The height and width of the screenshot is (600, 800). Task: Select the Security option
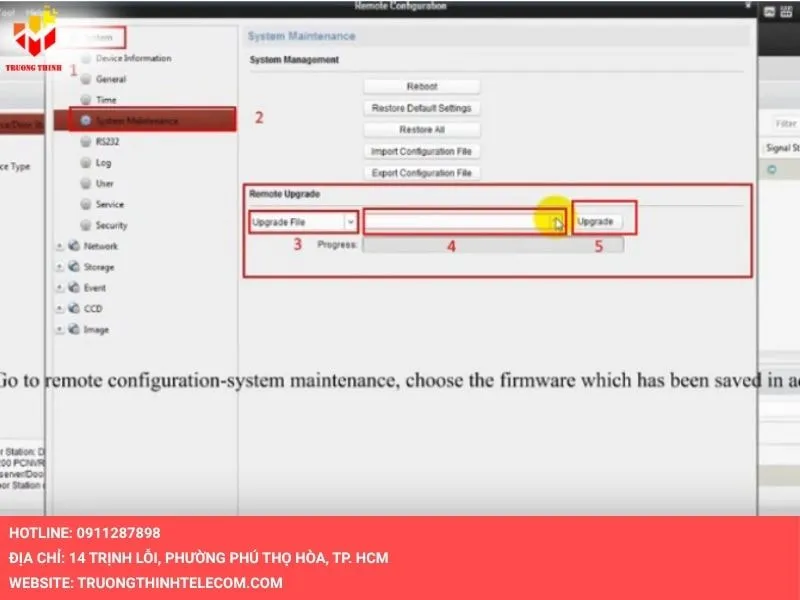pyautogui.click(x=108, y=225)
